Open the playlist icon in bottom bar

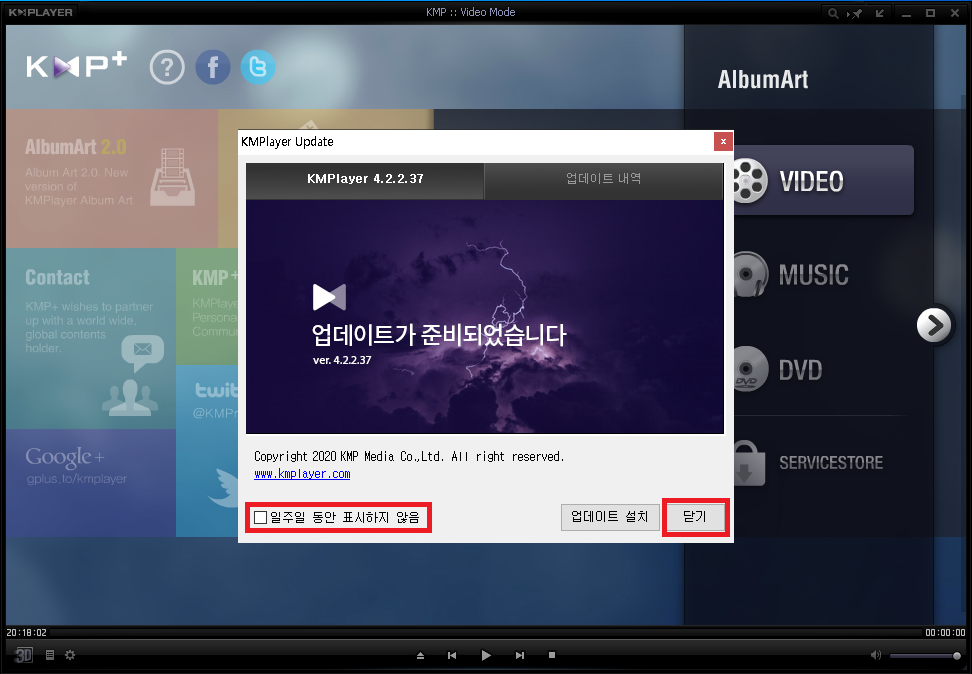pos(50,655)
